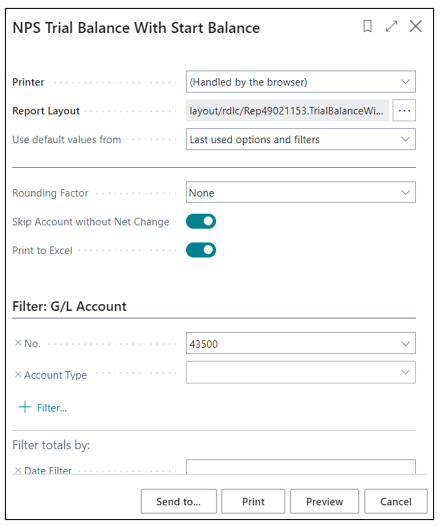Click the Preview button

pyautogui.click(x=324, y=501)
